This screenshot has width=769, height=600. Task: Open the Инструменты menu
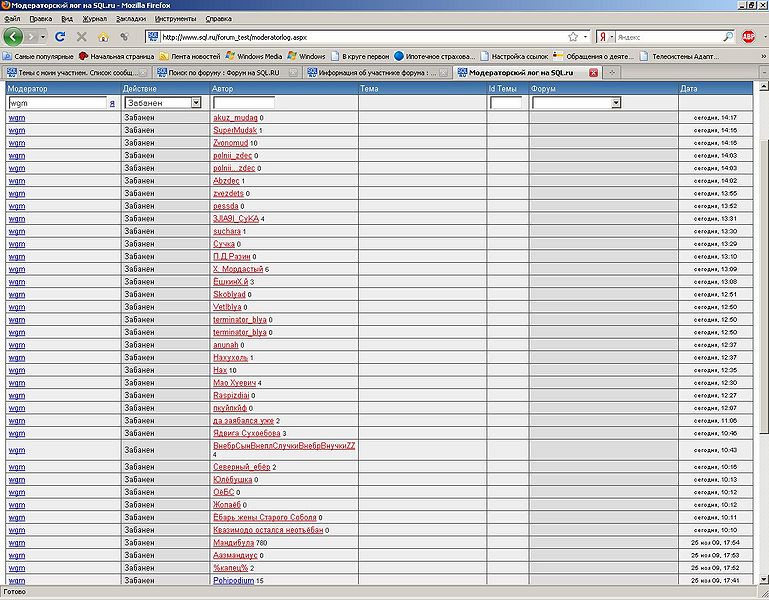[x=175, y=19]
